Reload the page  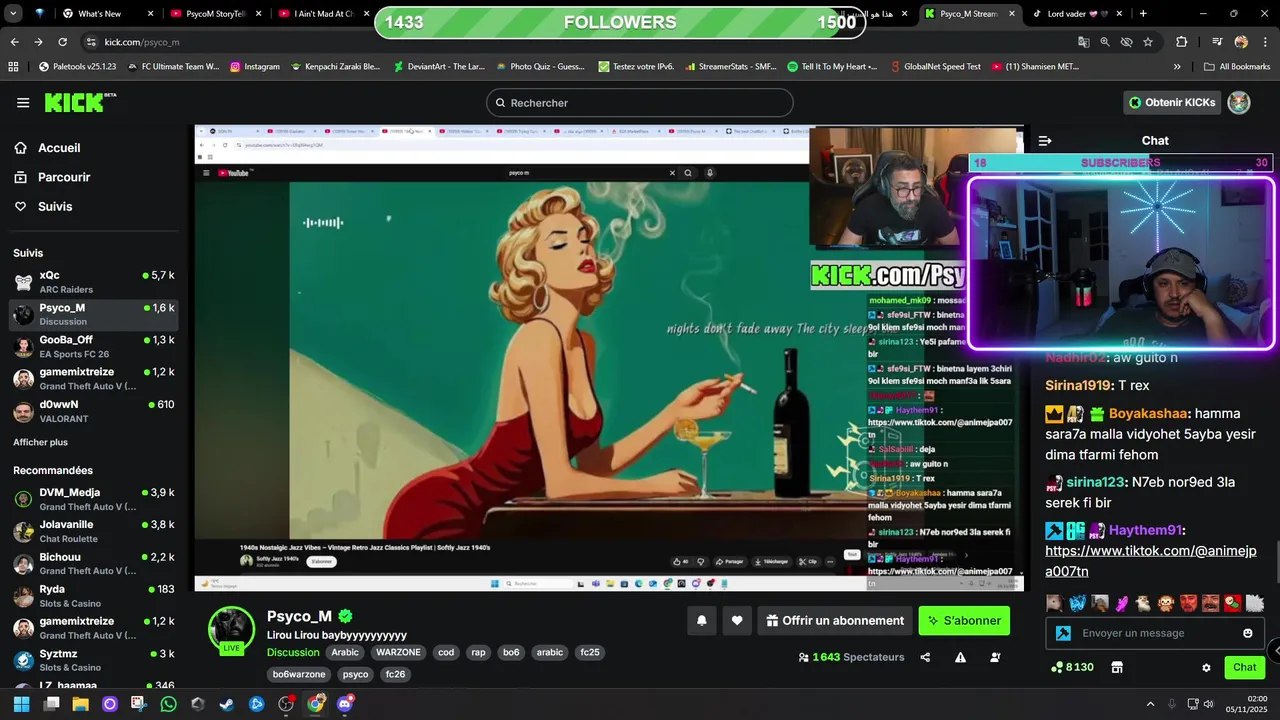pos(63,42)
